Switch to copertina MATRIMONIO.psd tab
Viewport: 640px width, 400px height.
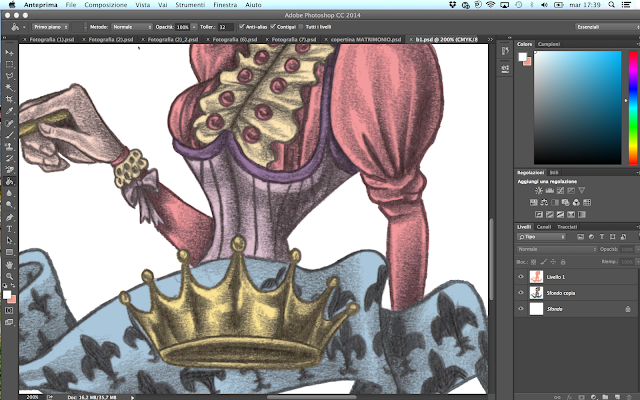coord(366,40)
